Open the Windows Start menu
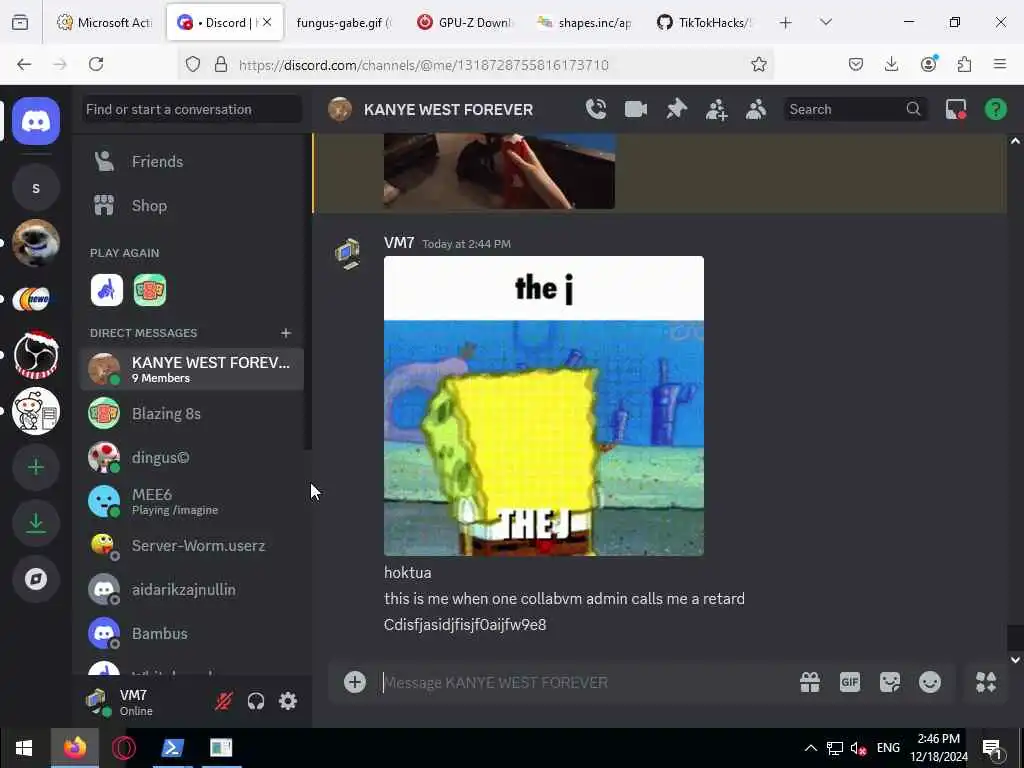Viewport: 1024px width, 768px height. [24, 748]
